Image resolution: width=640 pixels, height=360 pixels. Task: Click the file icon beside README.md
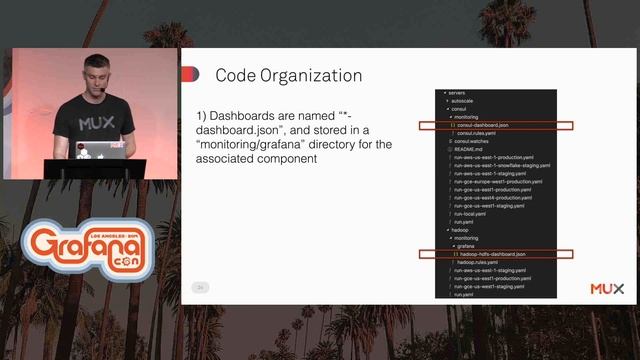click(x=450, y=149)
